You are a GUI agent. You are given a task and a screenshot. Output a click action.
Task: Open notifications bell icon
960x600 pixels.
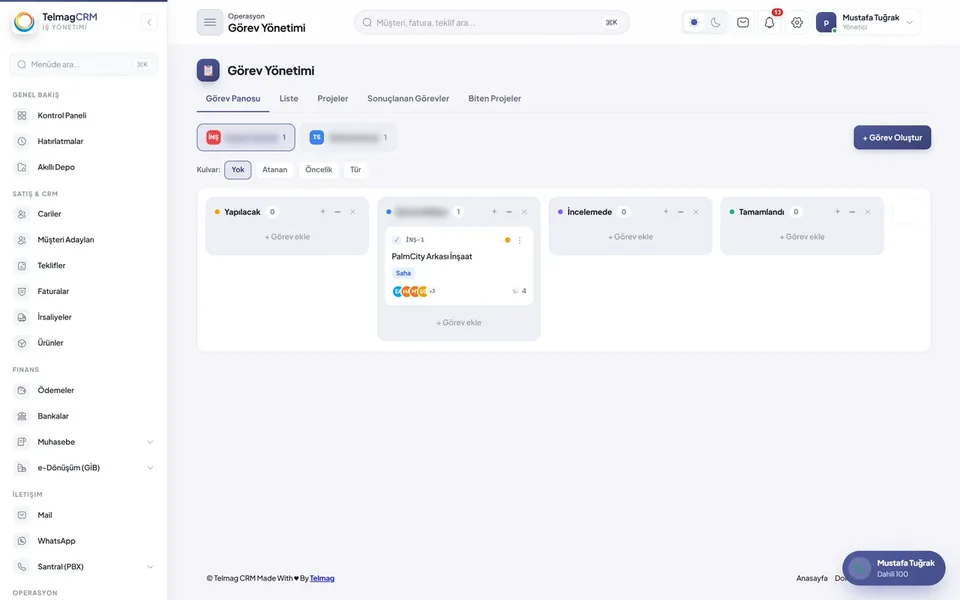click(770, 23)
